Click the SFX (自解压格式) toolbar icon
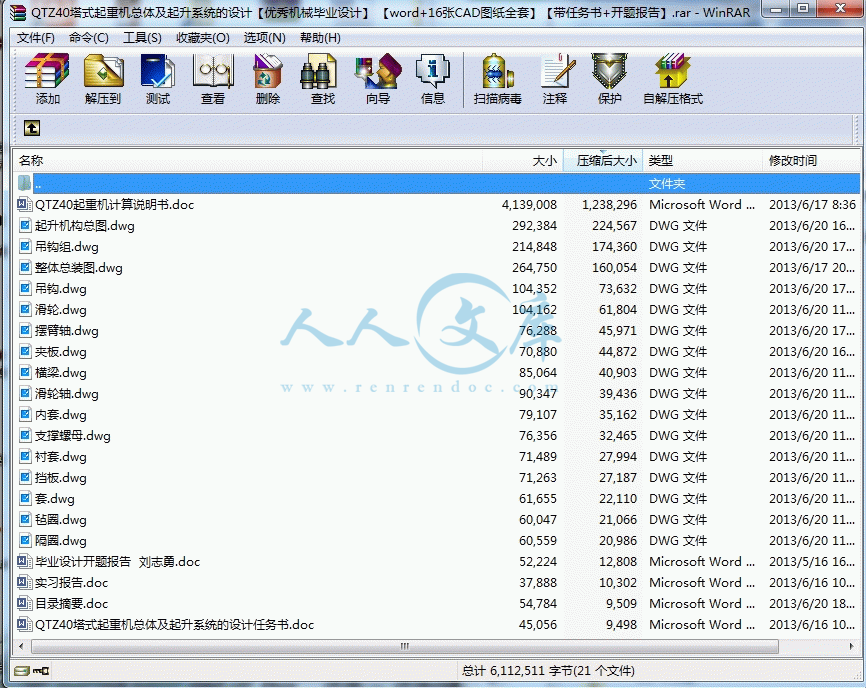This screenshot has width=866, height=688. [673, 71]
